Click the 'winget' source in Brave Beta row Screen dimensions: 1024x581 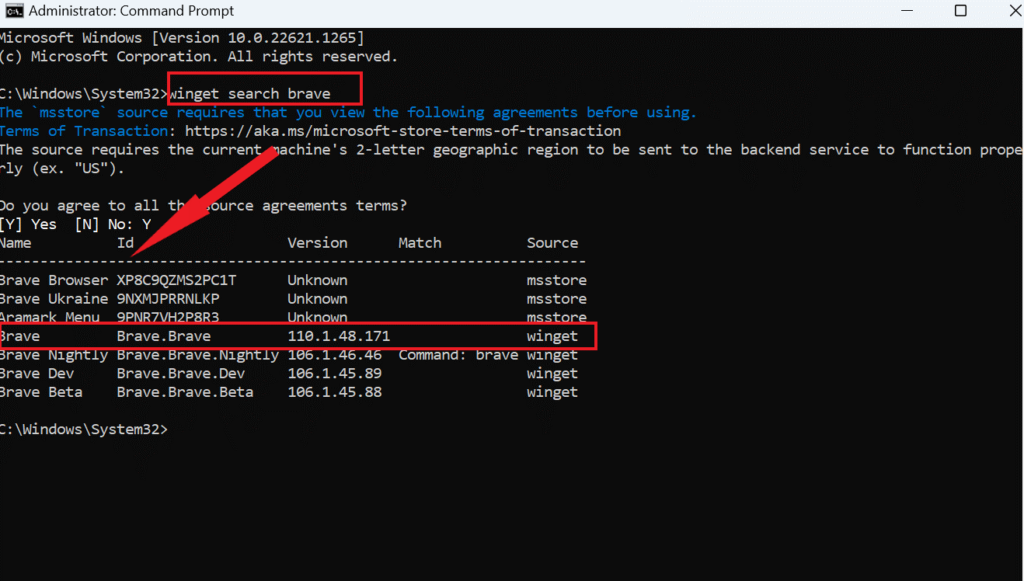[x=552, y=392]
